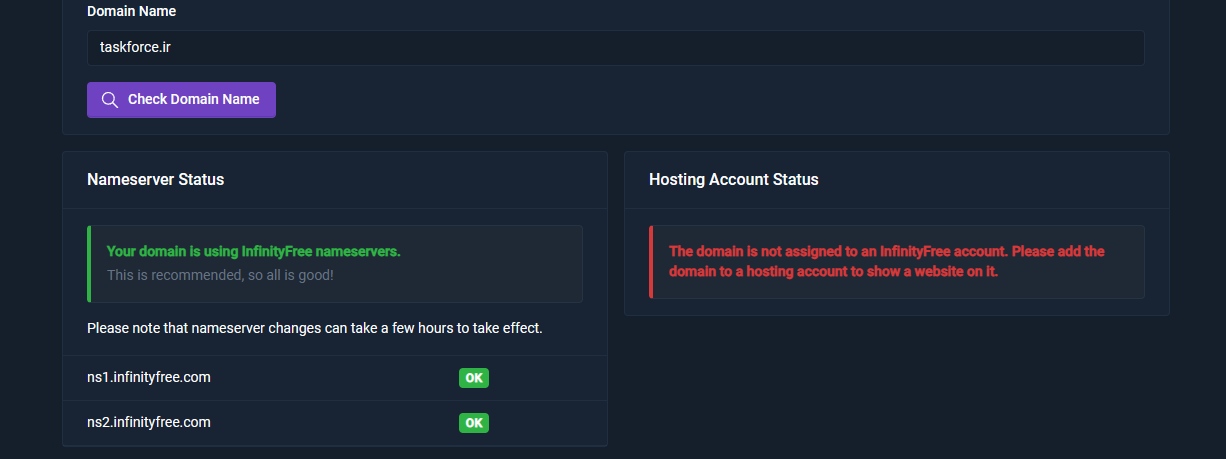Click the green accent bar of nameserver alert
This screenshot has width=1226, height=459.
[89, 264]
